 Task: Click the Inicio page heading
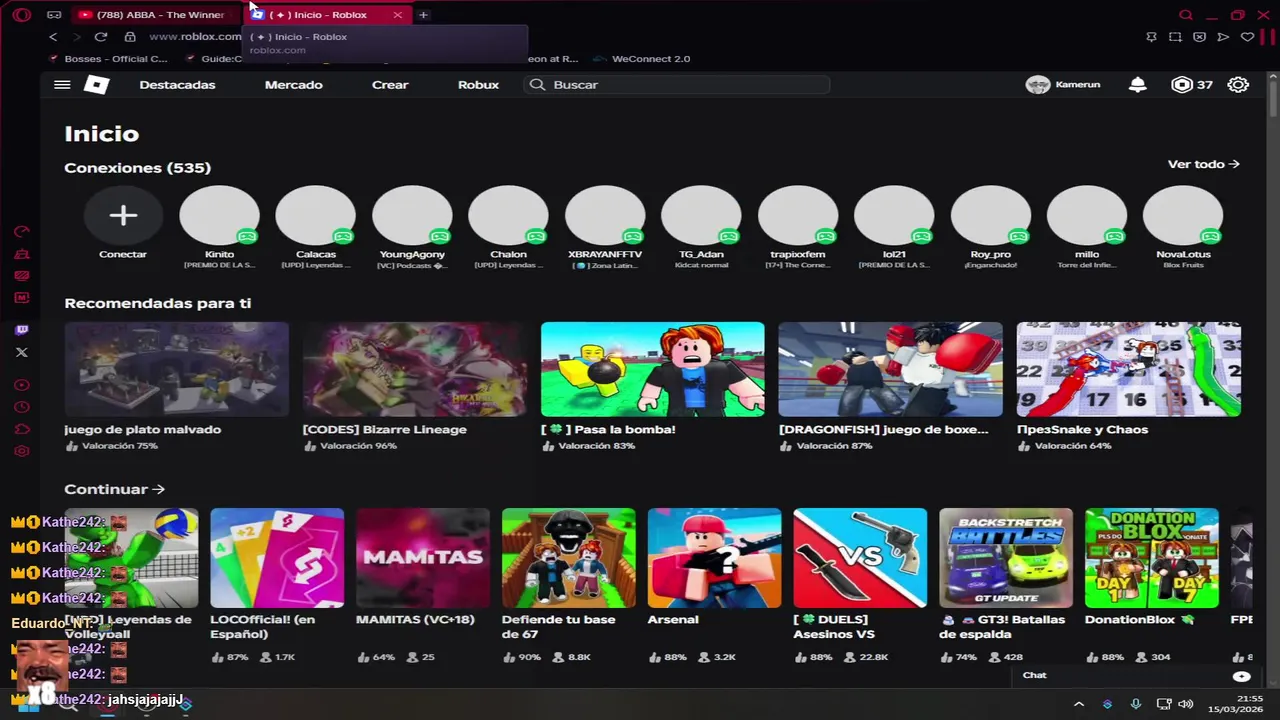point(101,134)
